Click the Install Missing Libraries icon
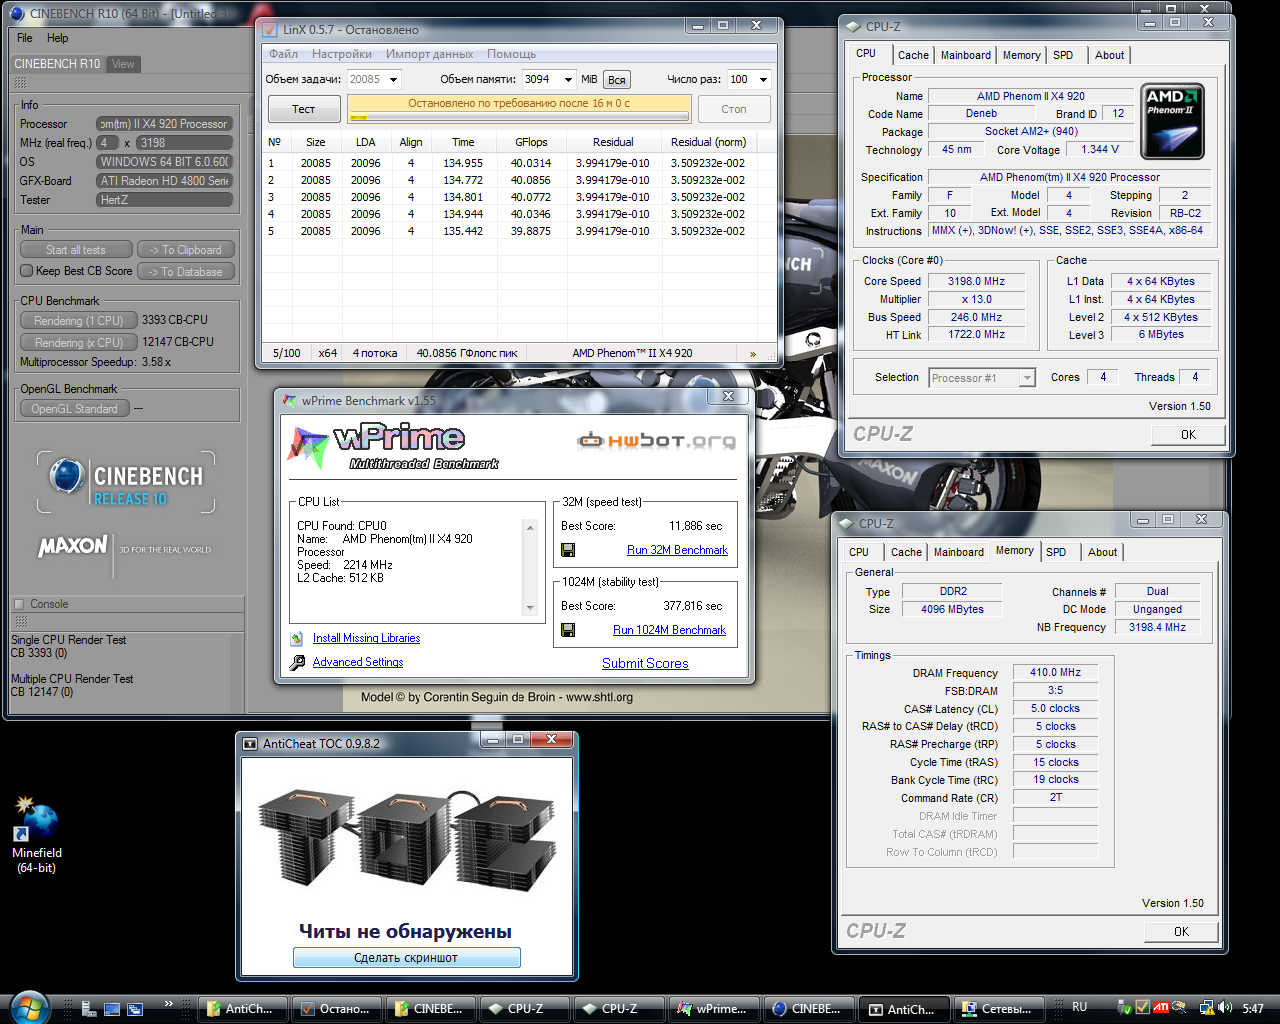The image size is (1280, 1024). (x=297, y=638)
